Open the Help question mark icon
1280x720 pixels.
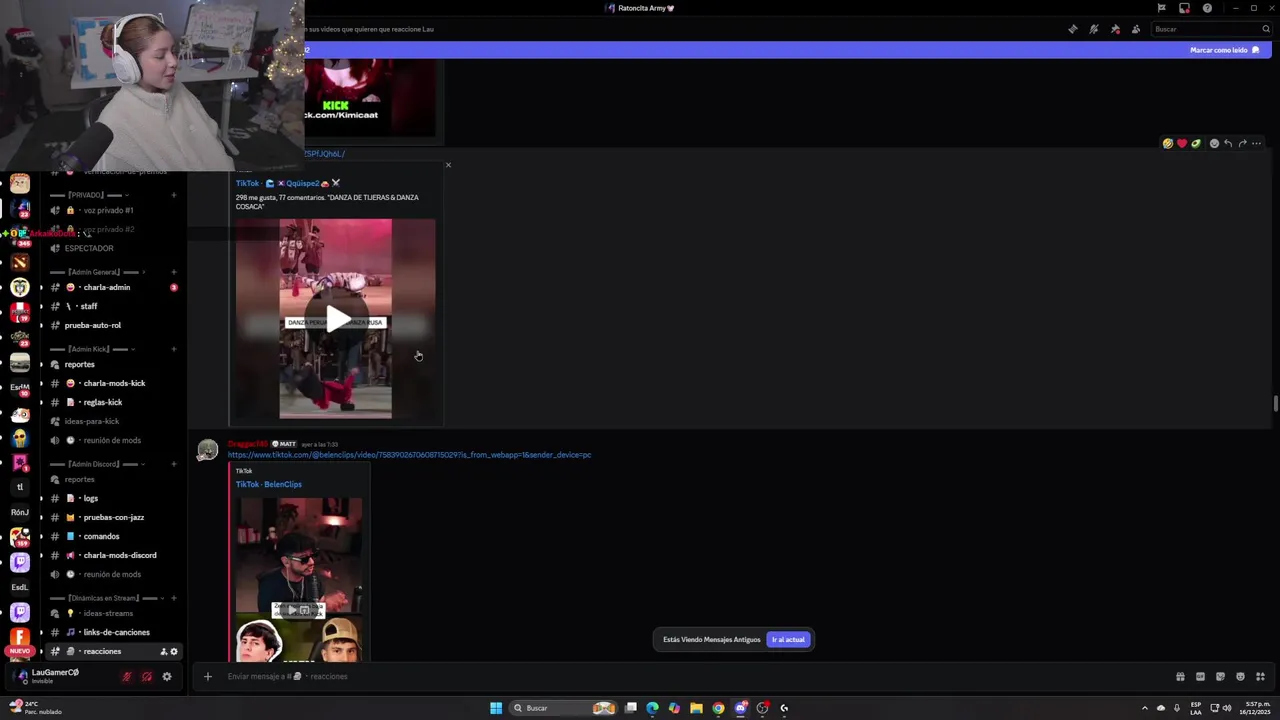(x=1207, y=8)
